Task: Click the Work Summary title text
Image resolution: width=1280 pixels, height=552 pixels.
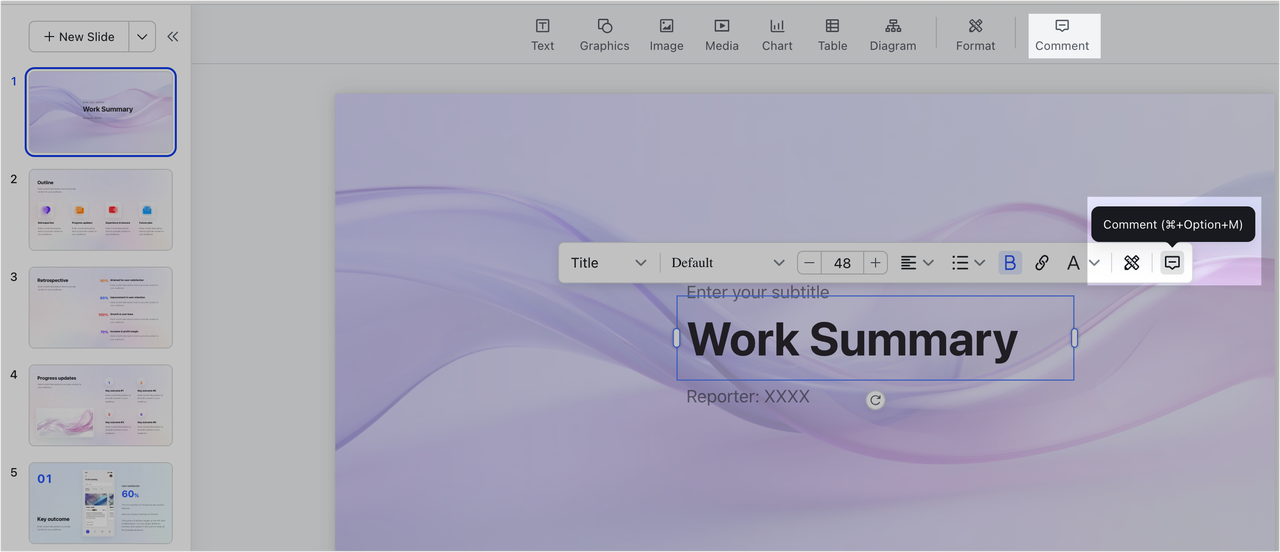Action: point(852,340)
